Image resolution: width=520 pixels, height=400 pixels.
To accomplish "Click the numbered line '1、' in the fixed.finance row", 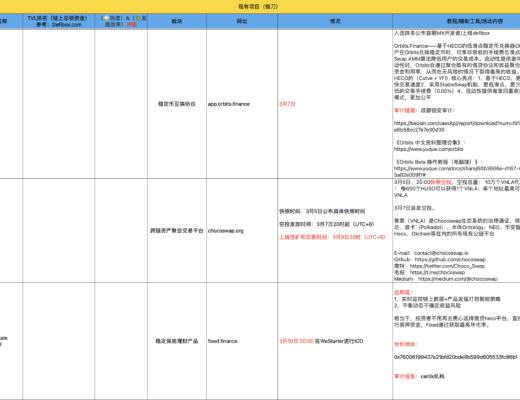I will pyautogui.click(x=447, y=299).
